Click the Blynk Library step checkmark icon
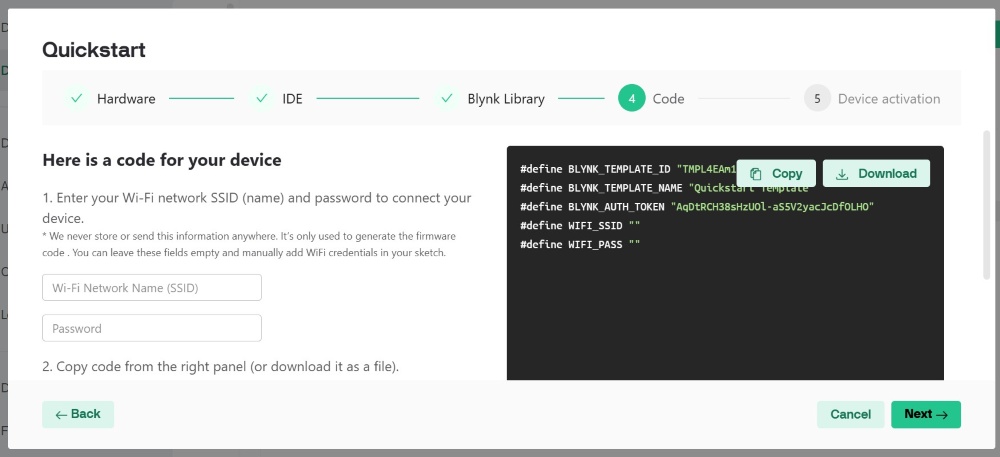The width and height of the screenshot is (1000, 457). pos(447,98)
